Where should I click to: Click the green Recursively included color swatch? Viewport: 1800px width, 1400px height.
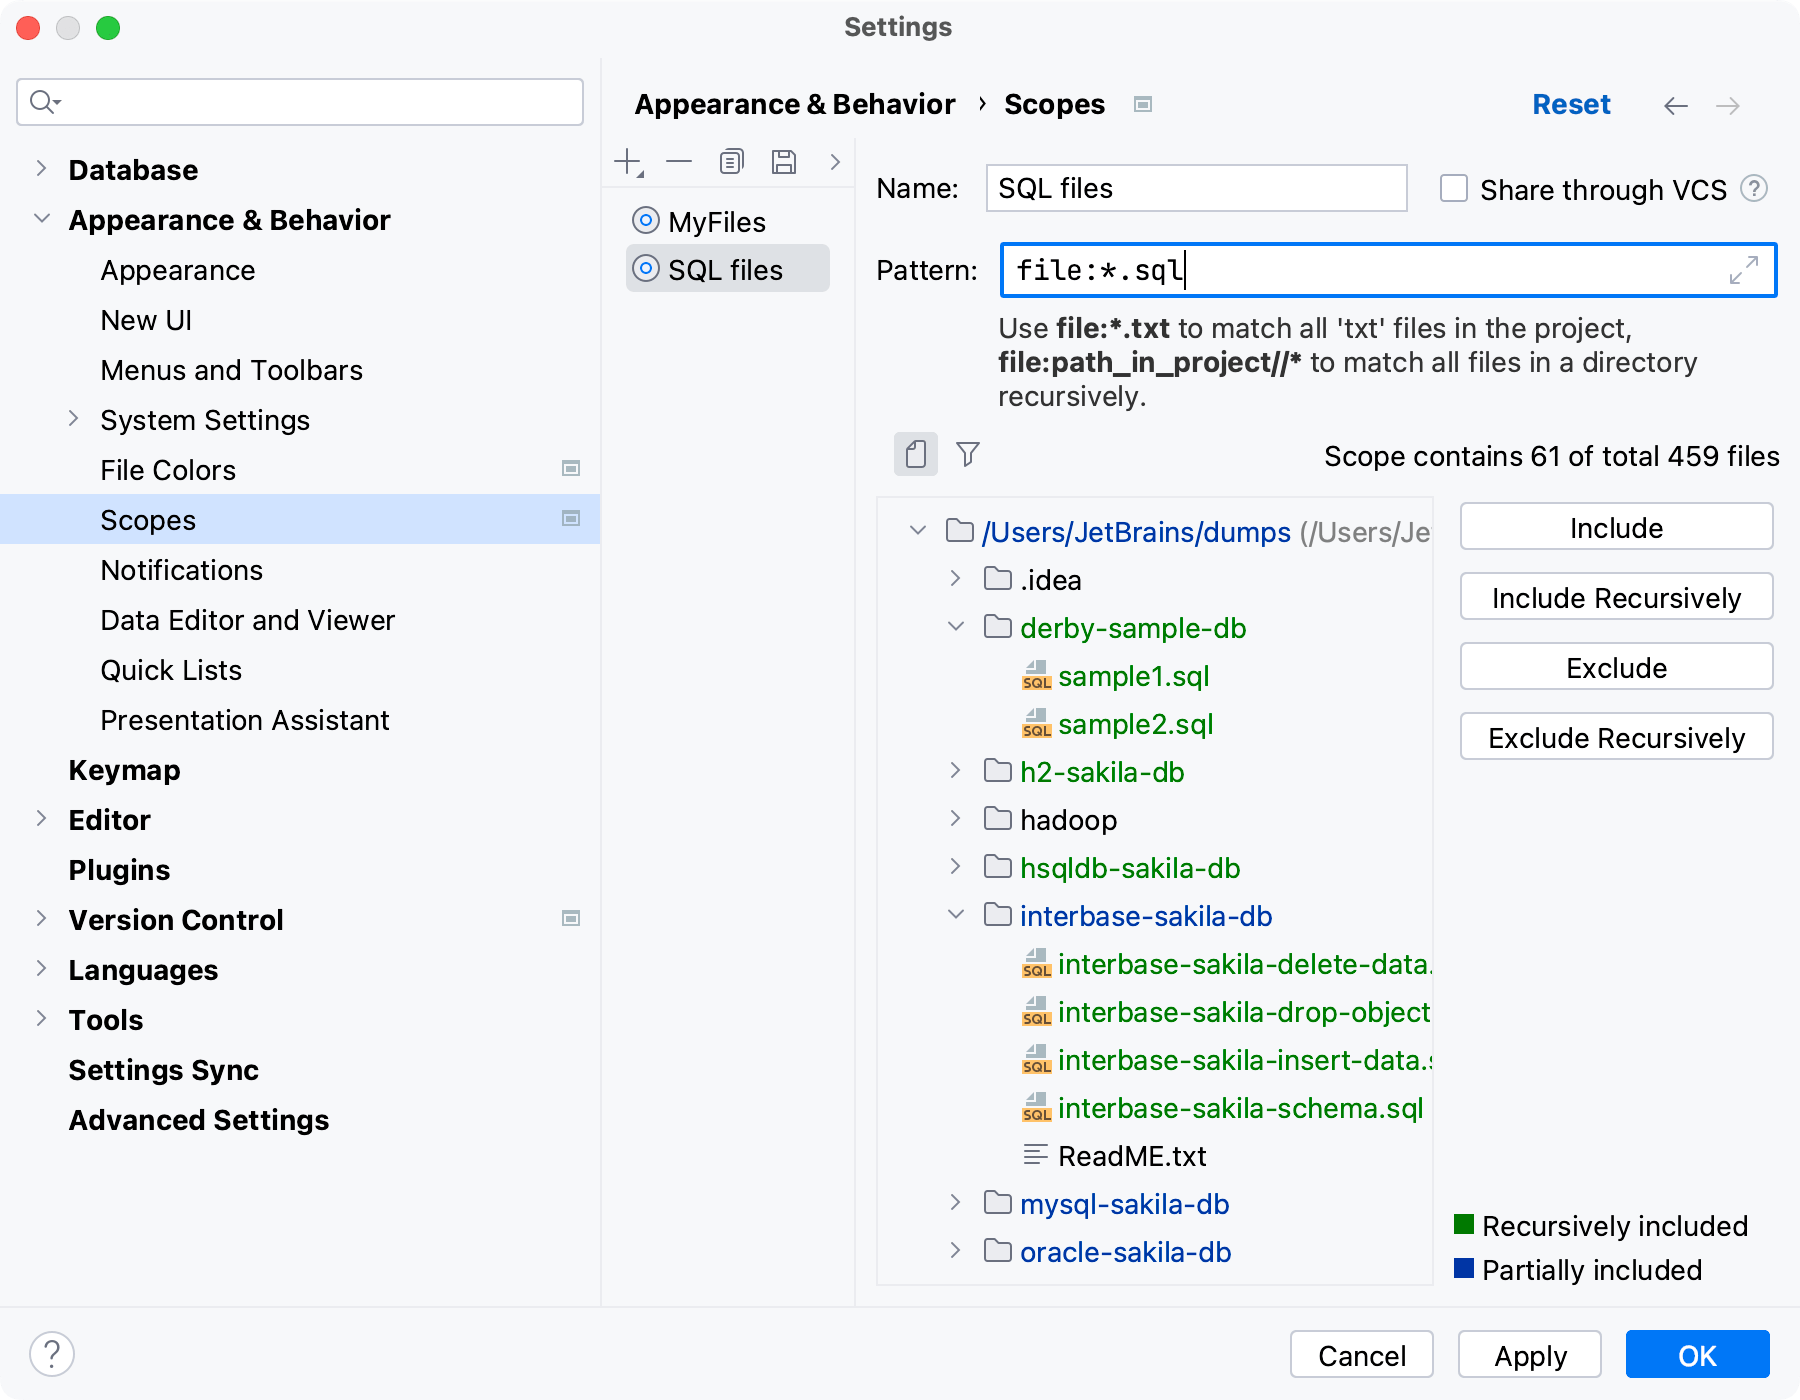pos(1464,1225)
